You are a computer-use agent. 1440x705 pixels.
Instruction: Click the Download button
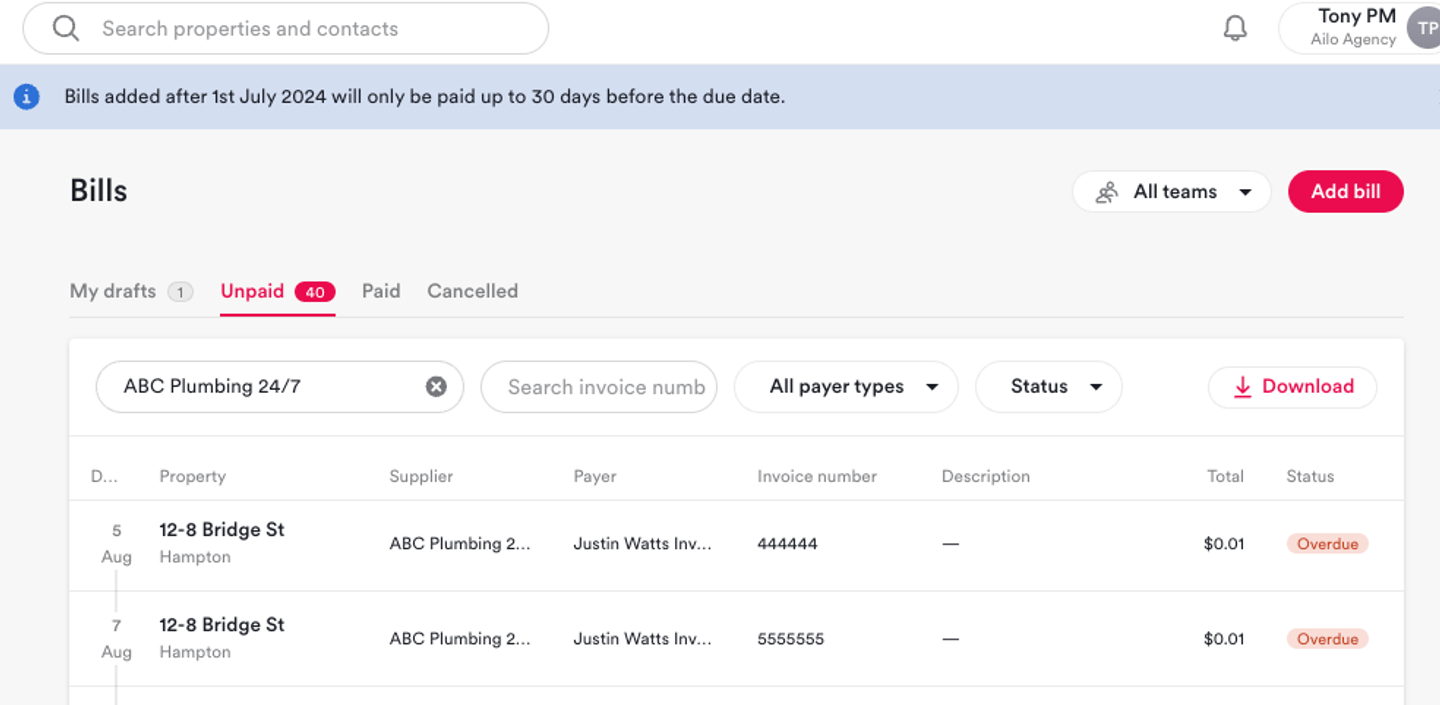coord(1292,387)
